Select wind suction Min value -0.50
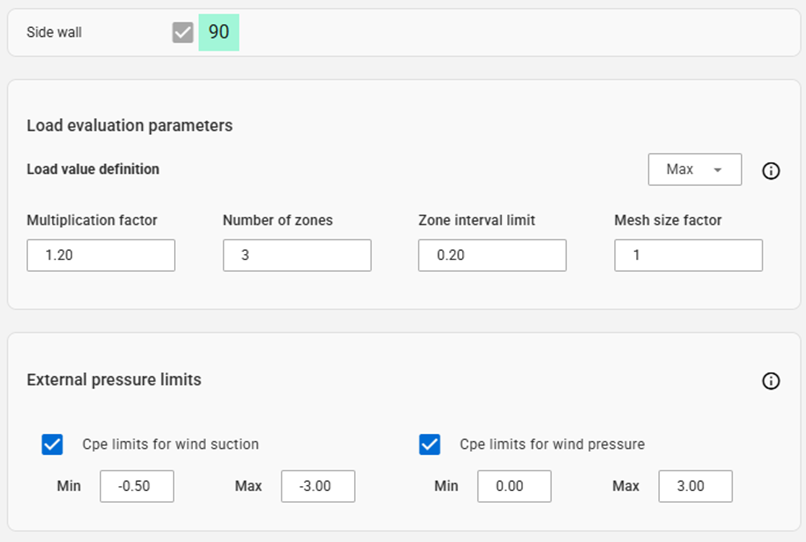Image resolution: width=806 pixels, height=542 pixels. (137, 486)
